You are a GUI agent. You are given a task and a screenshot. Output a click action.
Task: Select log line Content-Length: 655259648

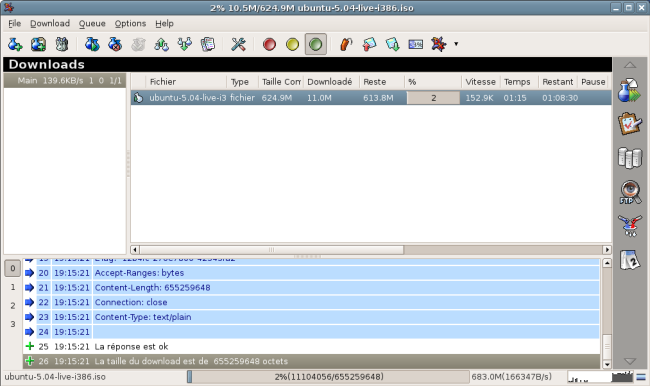pos(312,288)
